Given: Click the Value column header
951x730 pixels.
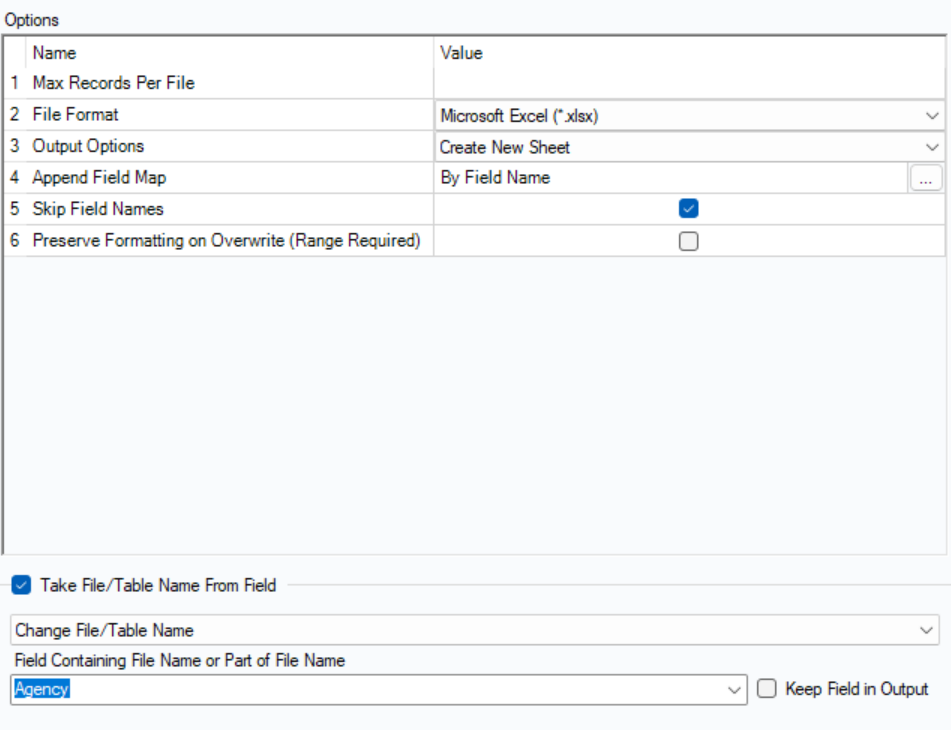Looking at the screenshot, I should [x=461, y=53].
